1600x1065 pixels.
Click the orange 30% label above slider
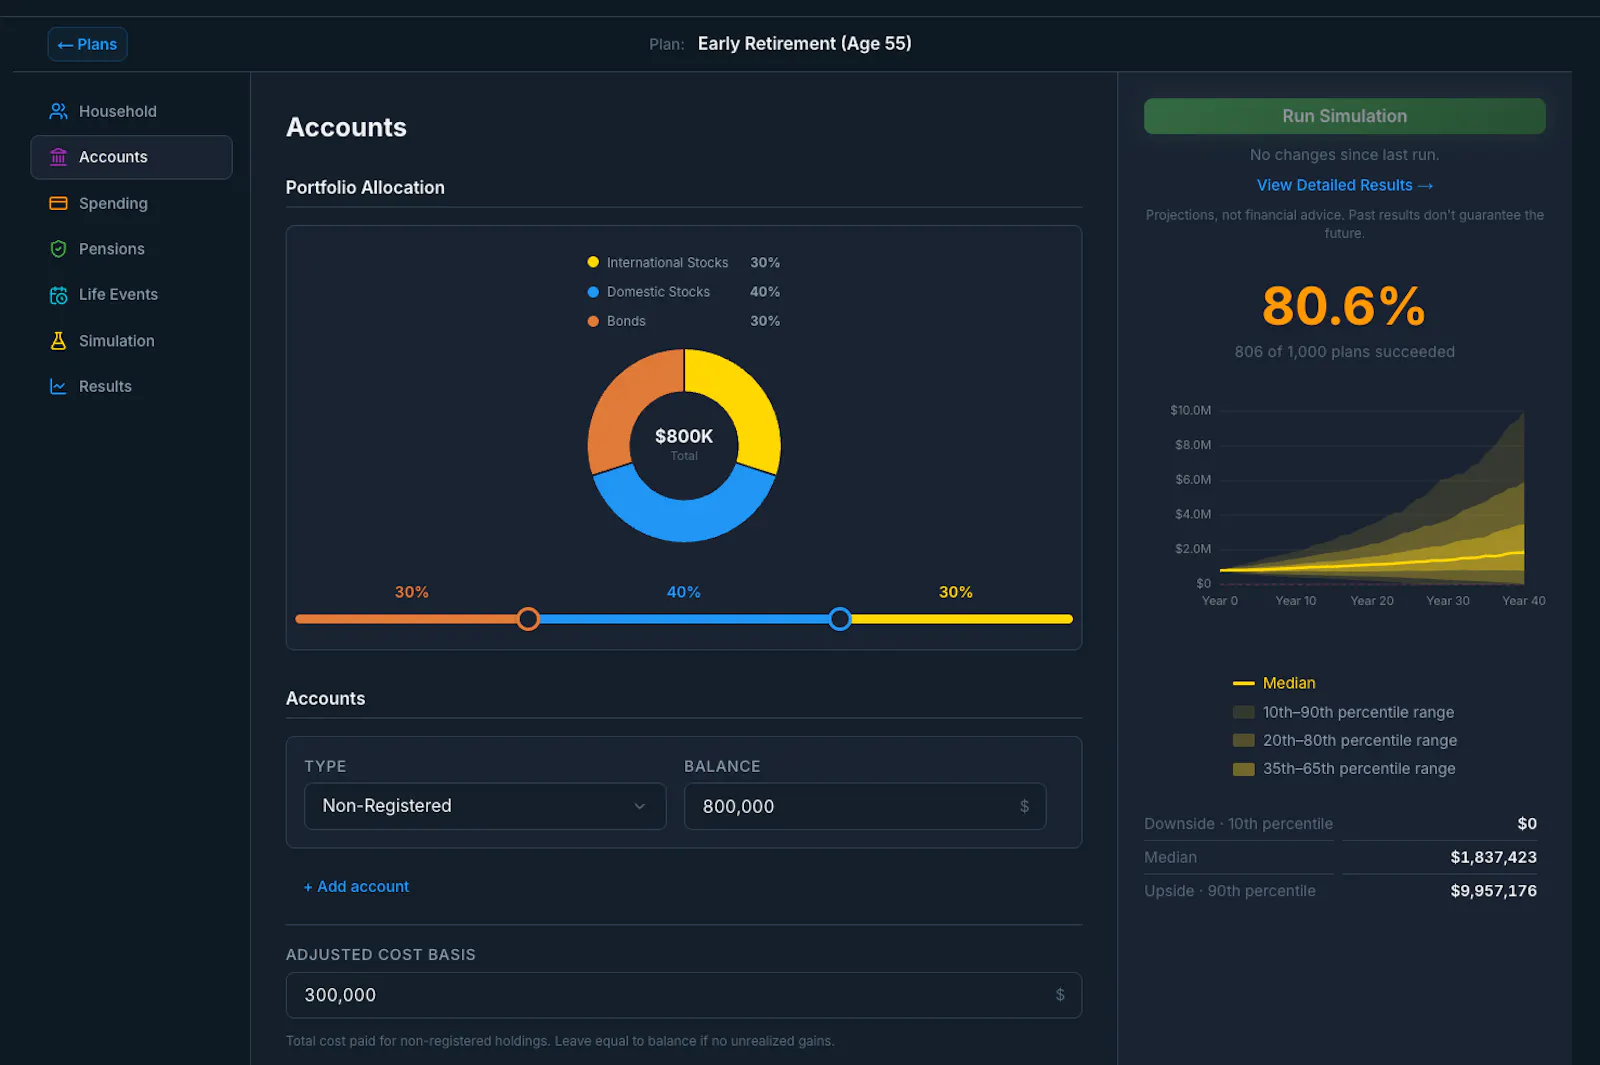coord(411,592)
